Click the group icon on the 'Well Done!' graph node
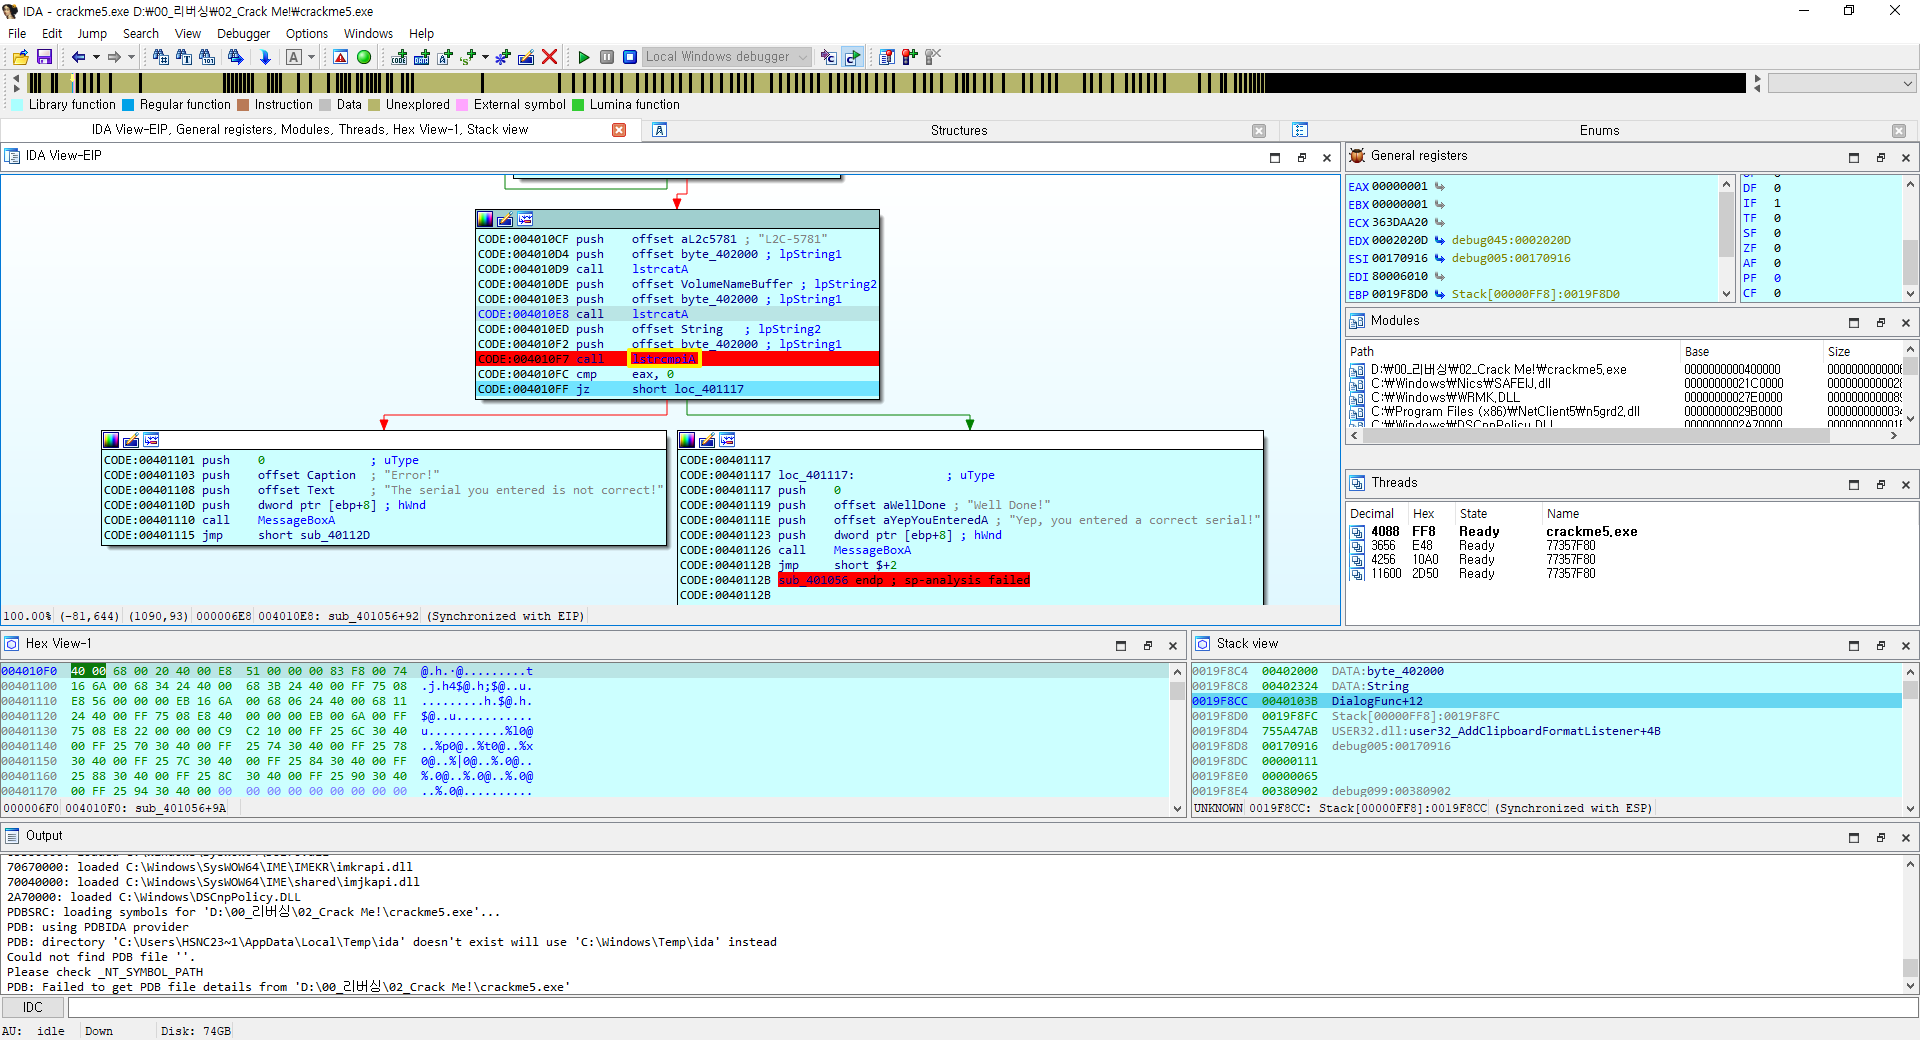 tap(727, 440)
